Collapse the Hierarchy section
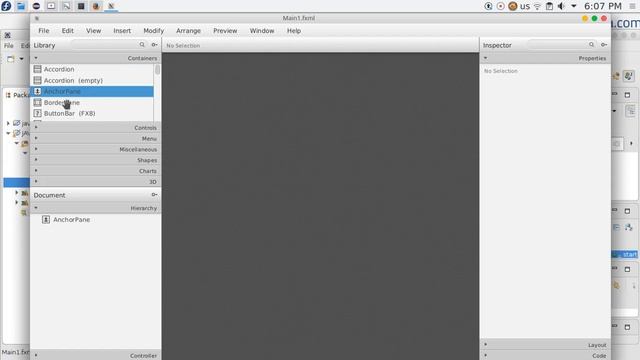This screenshot has height=360, width=640. click(x=96, y=208)
